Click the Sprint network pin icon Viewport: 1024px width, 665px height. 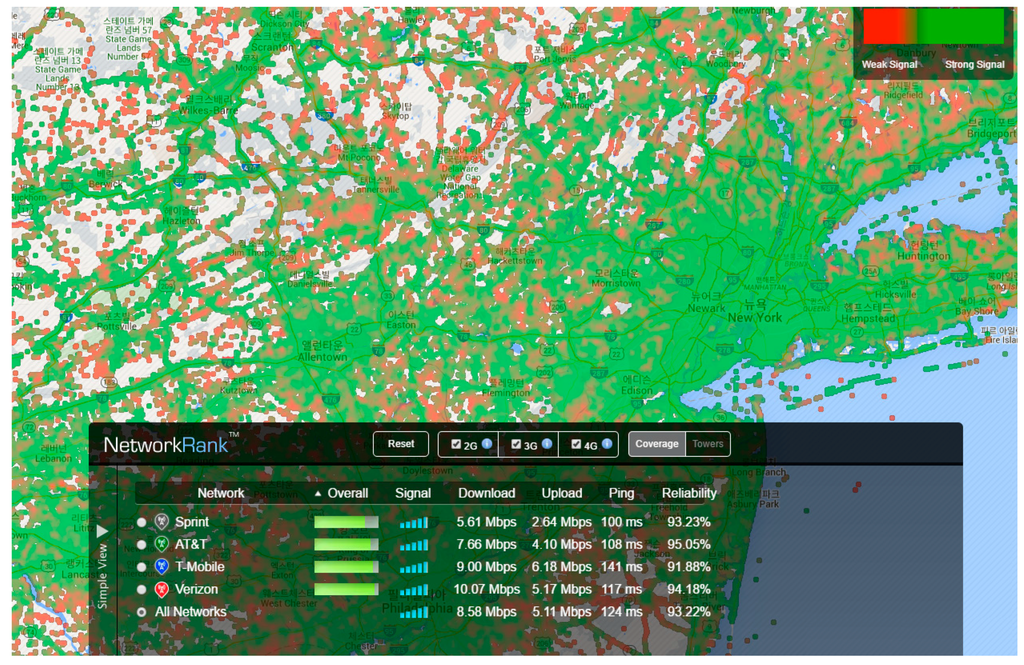click(162, 522)
